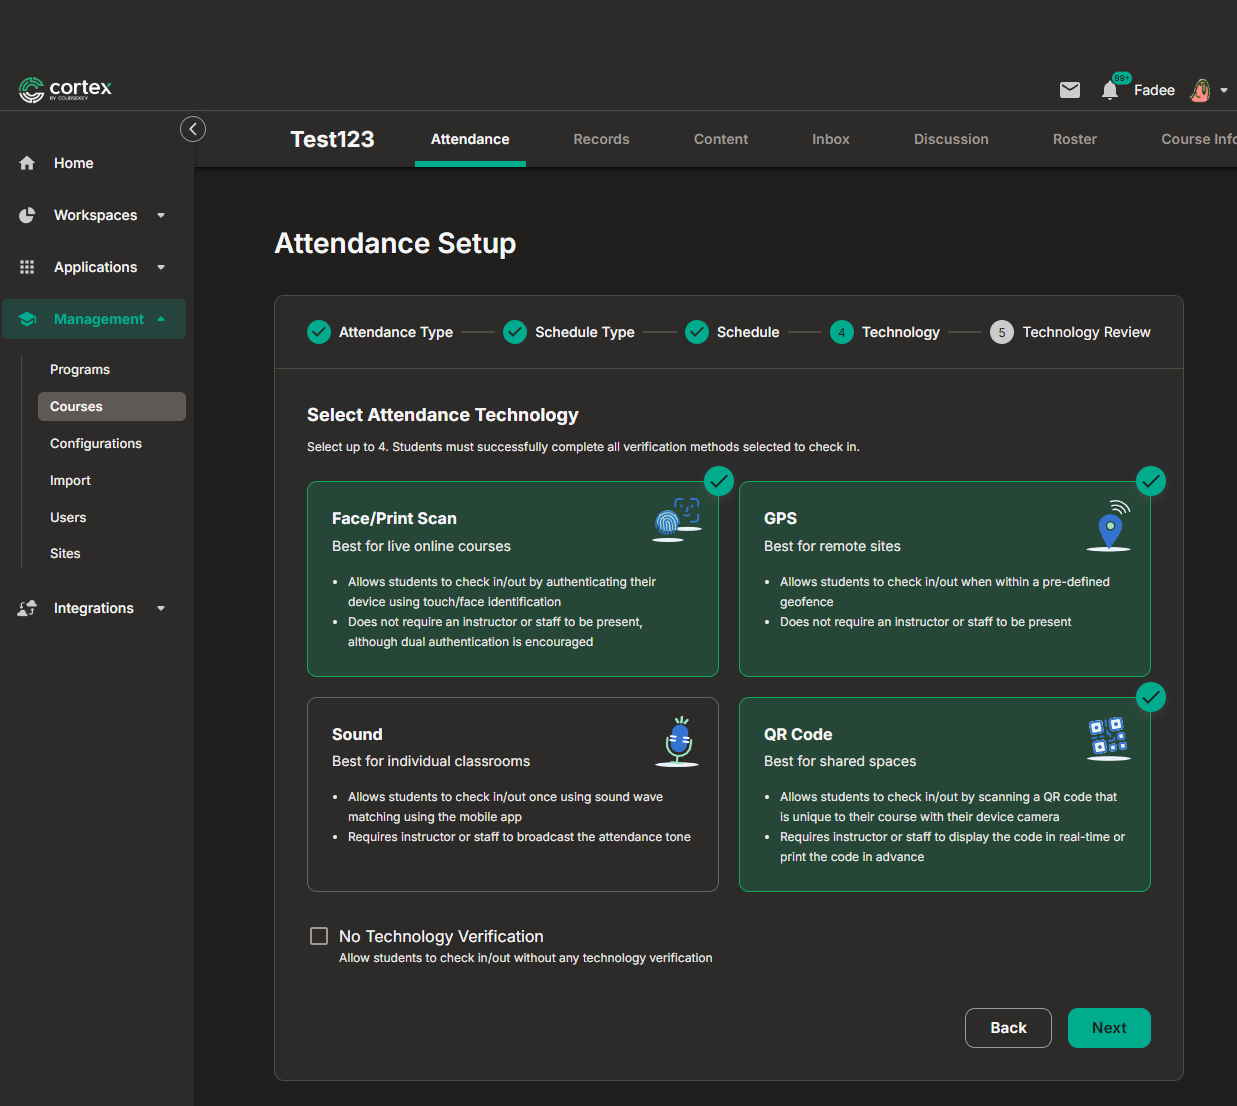Collapse the Management menu arrow
The image size is (1237, 1106).
pos(161,319)
